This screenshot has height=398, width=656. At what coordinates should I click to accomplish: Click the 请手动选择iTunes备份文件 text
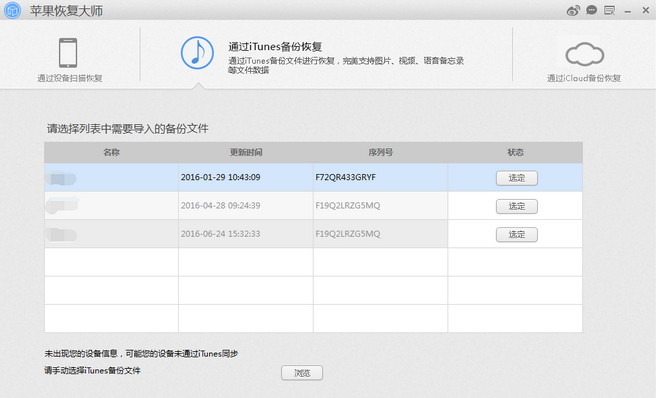coord(92,370)
